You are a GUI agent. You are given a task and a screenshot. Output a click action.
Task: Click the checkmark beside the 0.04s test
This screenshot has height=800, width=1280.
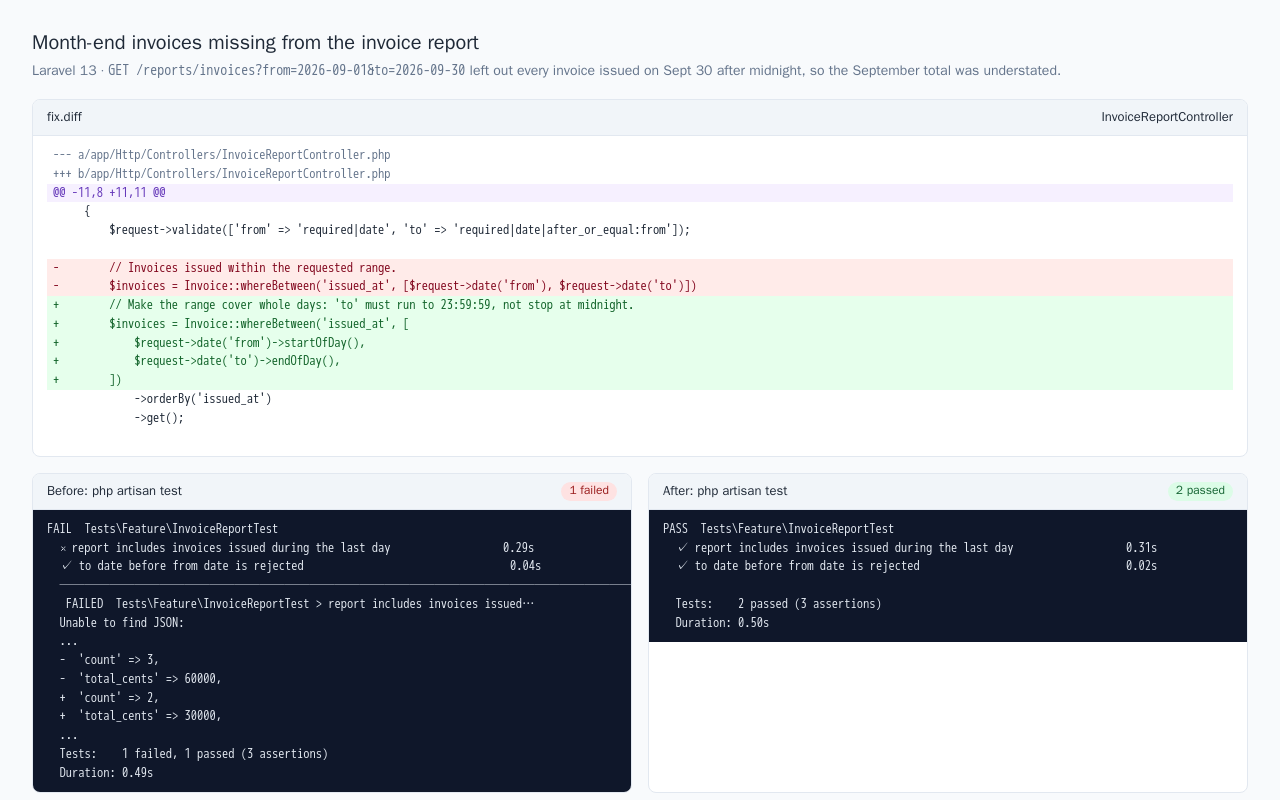click(66, 566)
